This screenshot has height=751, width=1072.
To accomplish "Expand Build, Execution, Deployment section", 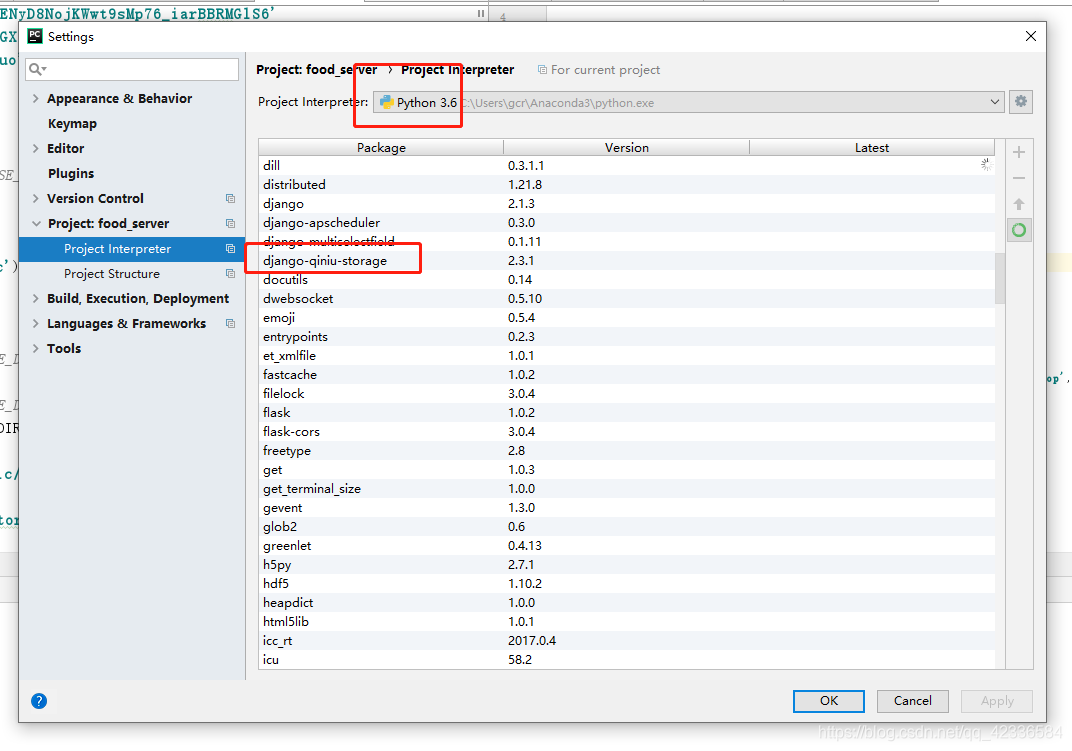I will click(x=36, y=298).
